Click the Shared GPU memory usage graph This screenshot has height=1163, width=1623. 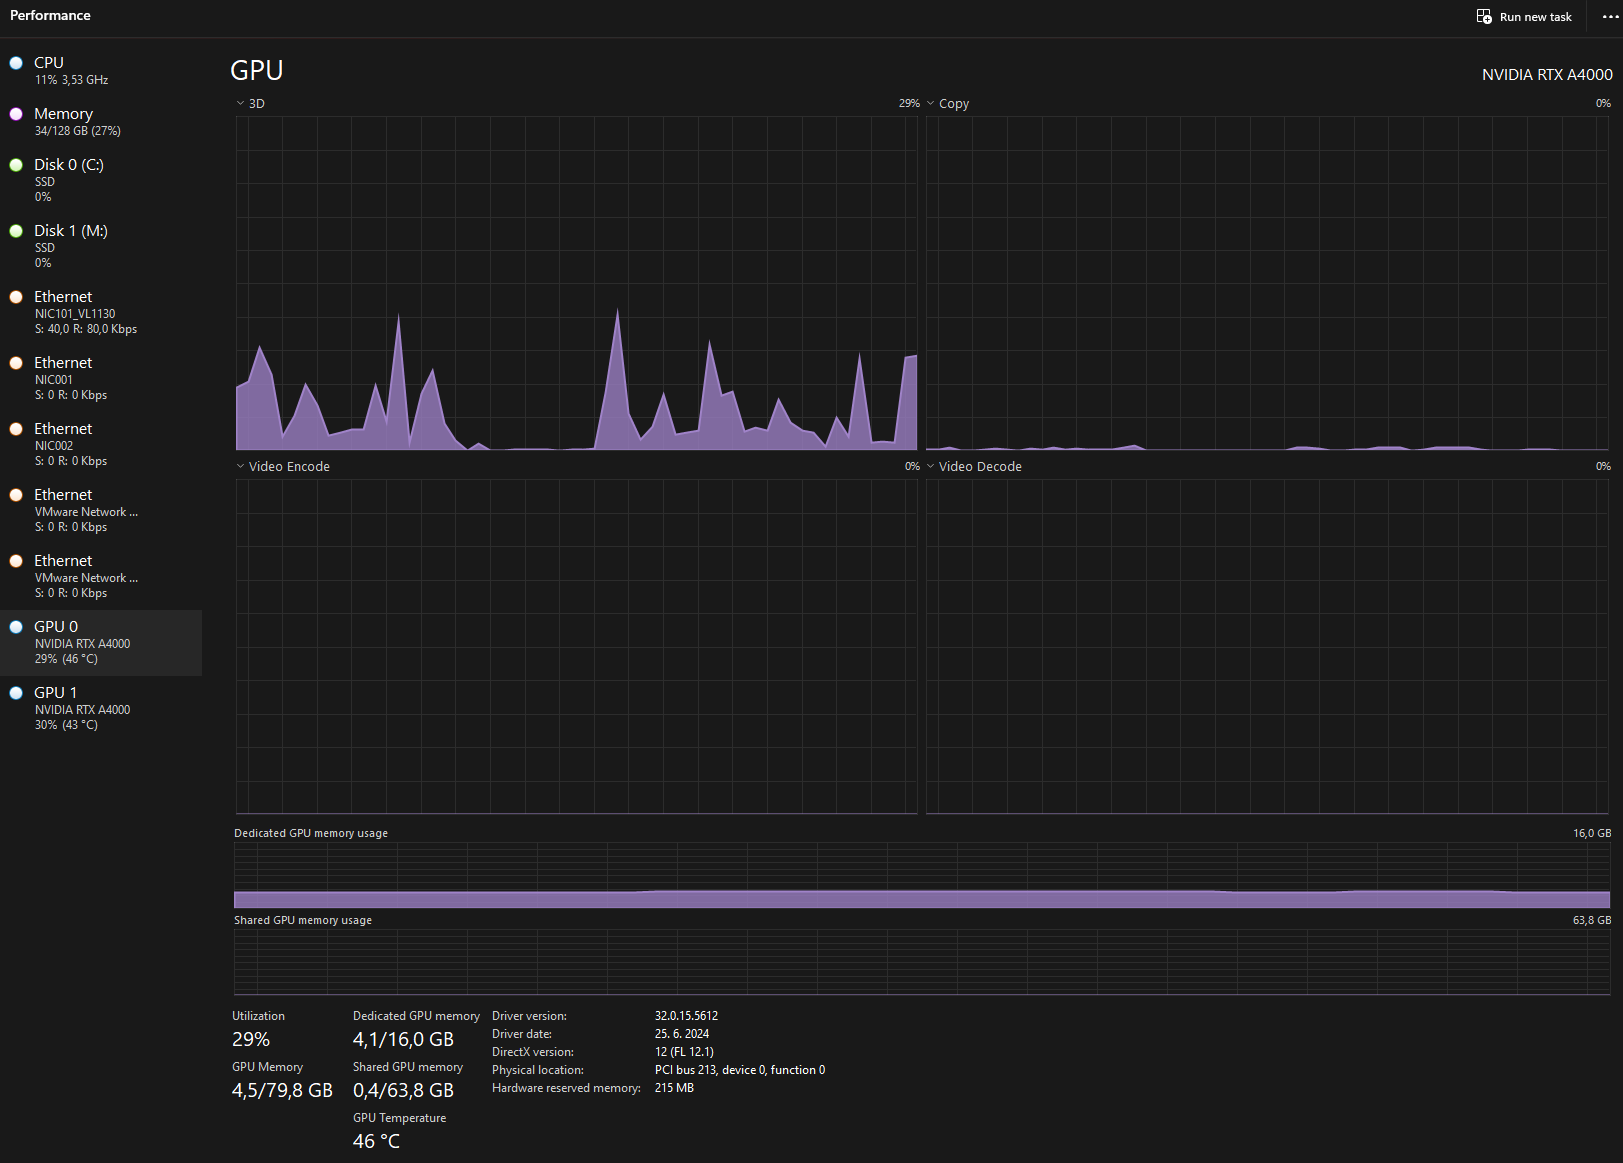point(921,962)
